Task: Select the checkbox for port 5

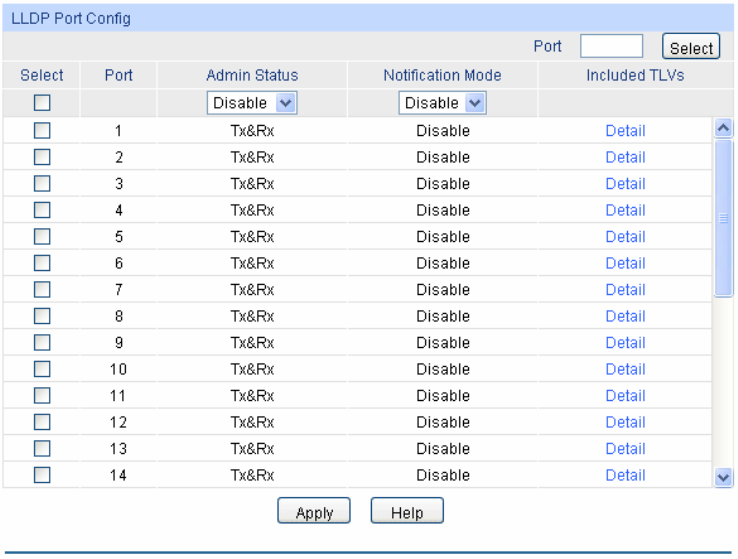Action: tap(42, 236)
